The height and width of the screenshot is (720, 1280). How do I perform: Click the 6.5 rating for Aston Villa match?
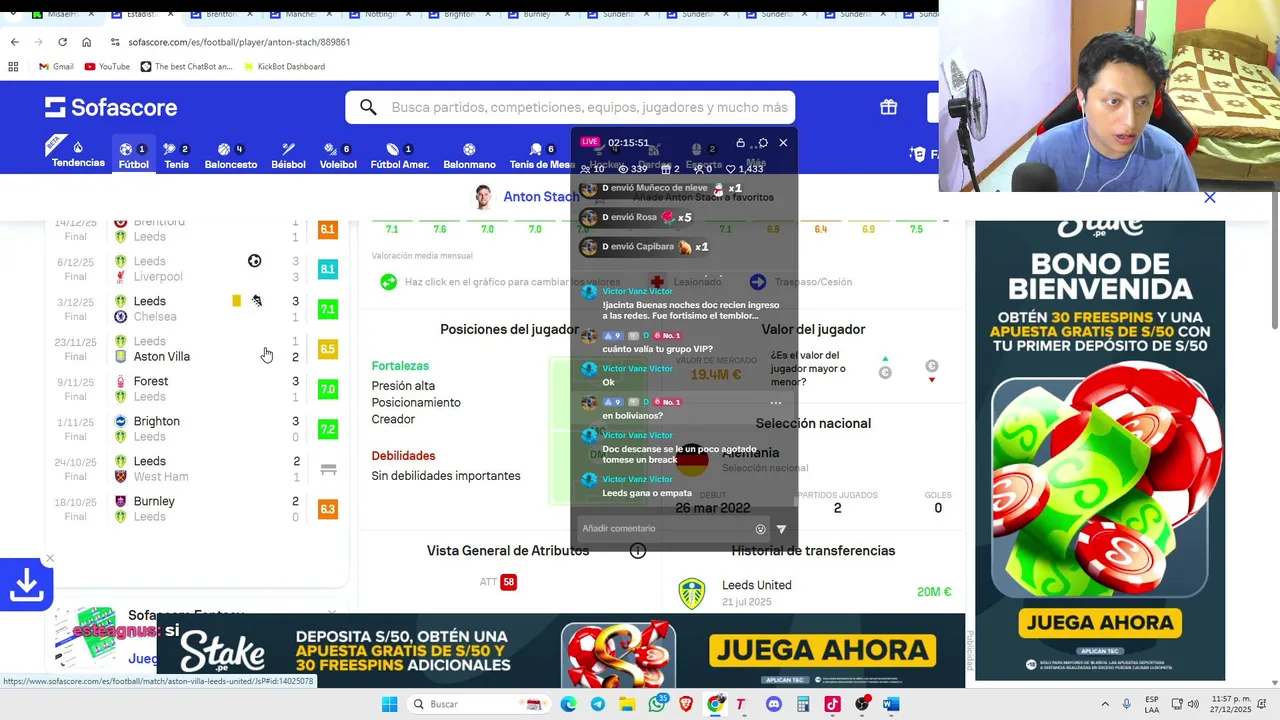327,349
